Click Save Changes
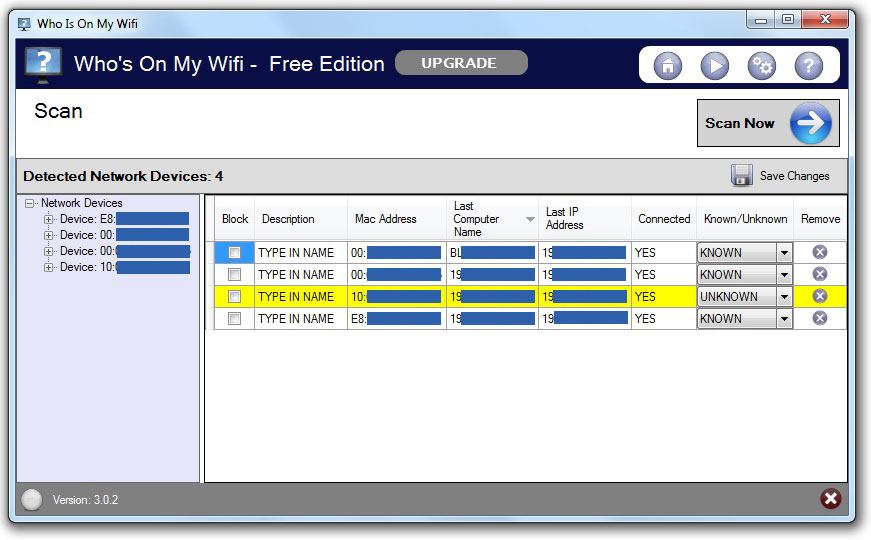This screenshot has width=871, height=540. (x=794, y=176)
